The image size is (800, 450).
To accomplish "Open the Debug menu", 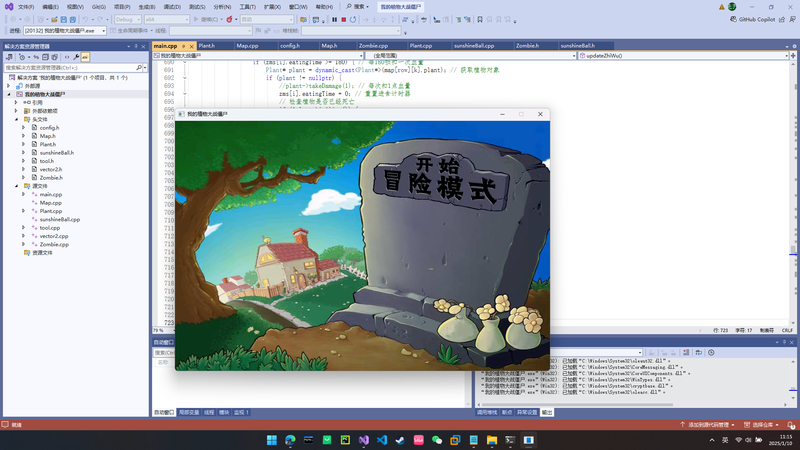I will click(x=172, y=7).
